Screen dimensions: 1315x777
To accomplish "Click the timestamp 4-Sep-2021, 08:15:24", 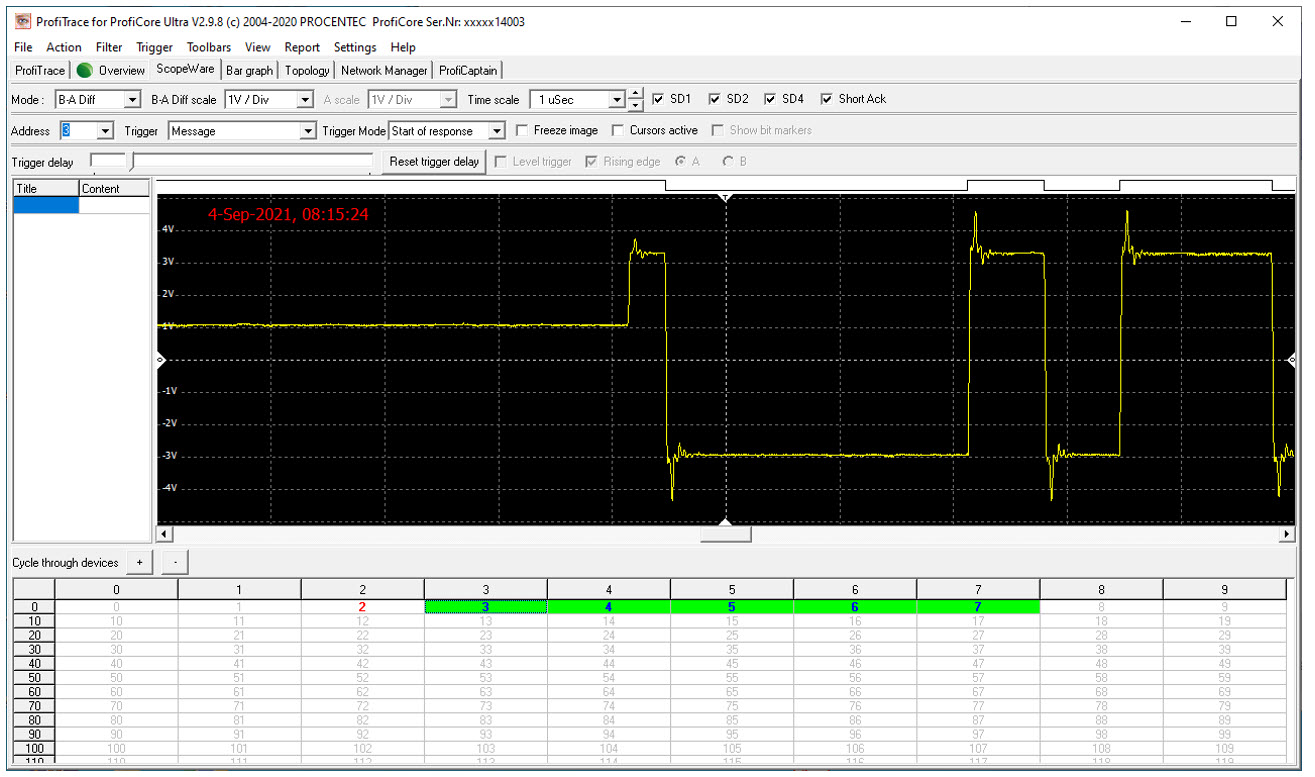I will click(x=288, y=214).
